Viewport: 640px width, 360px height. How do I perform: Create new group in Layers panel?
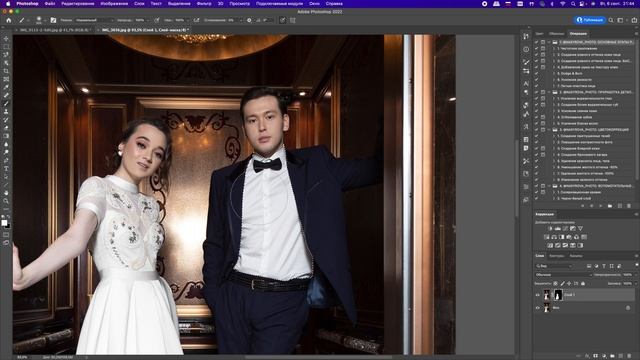click(x=612, y=356)
